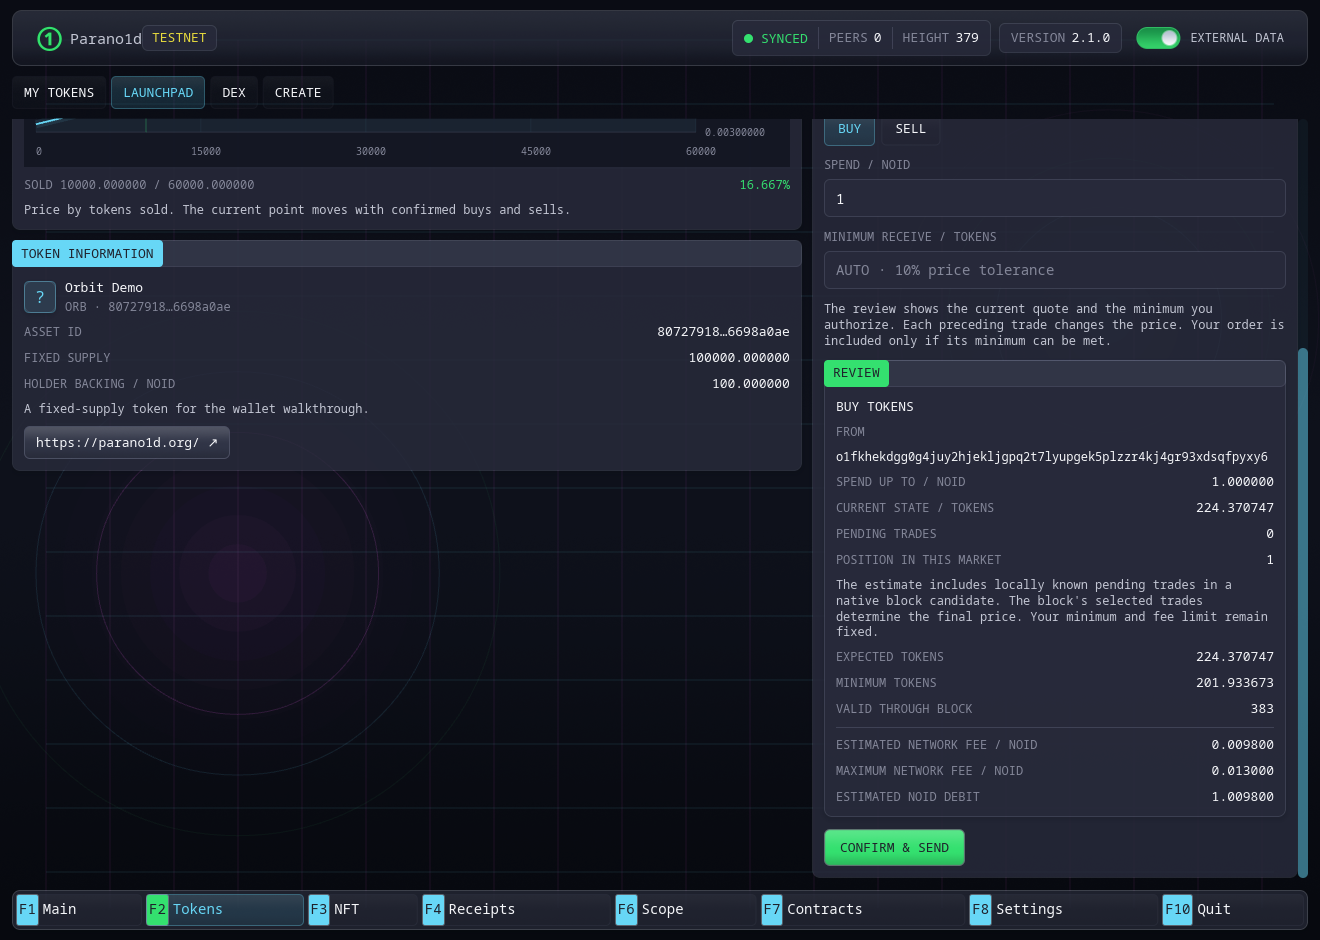Click the F7 key badge for Contracts
This screenshot has height=940, width=1320.
pyautogui.click(x=772, y=909)
